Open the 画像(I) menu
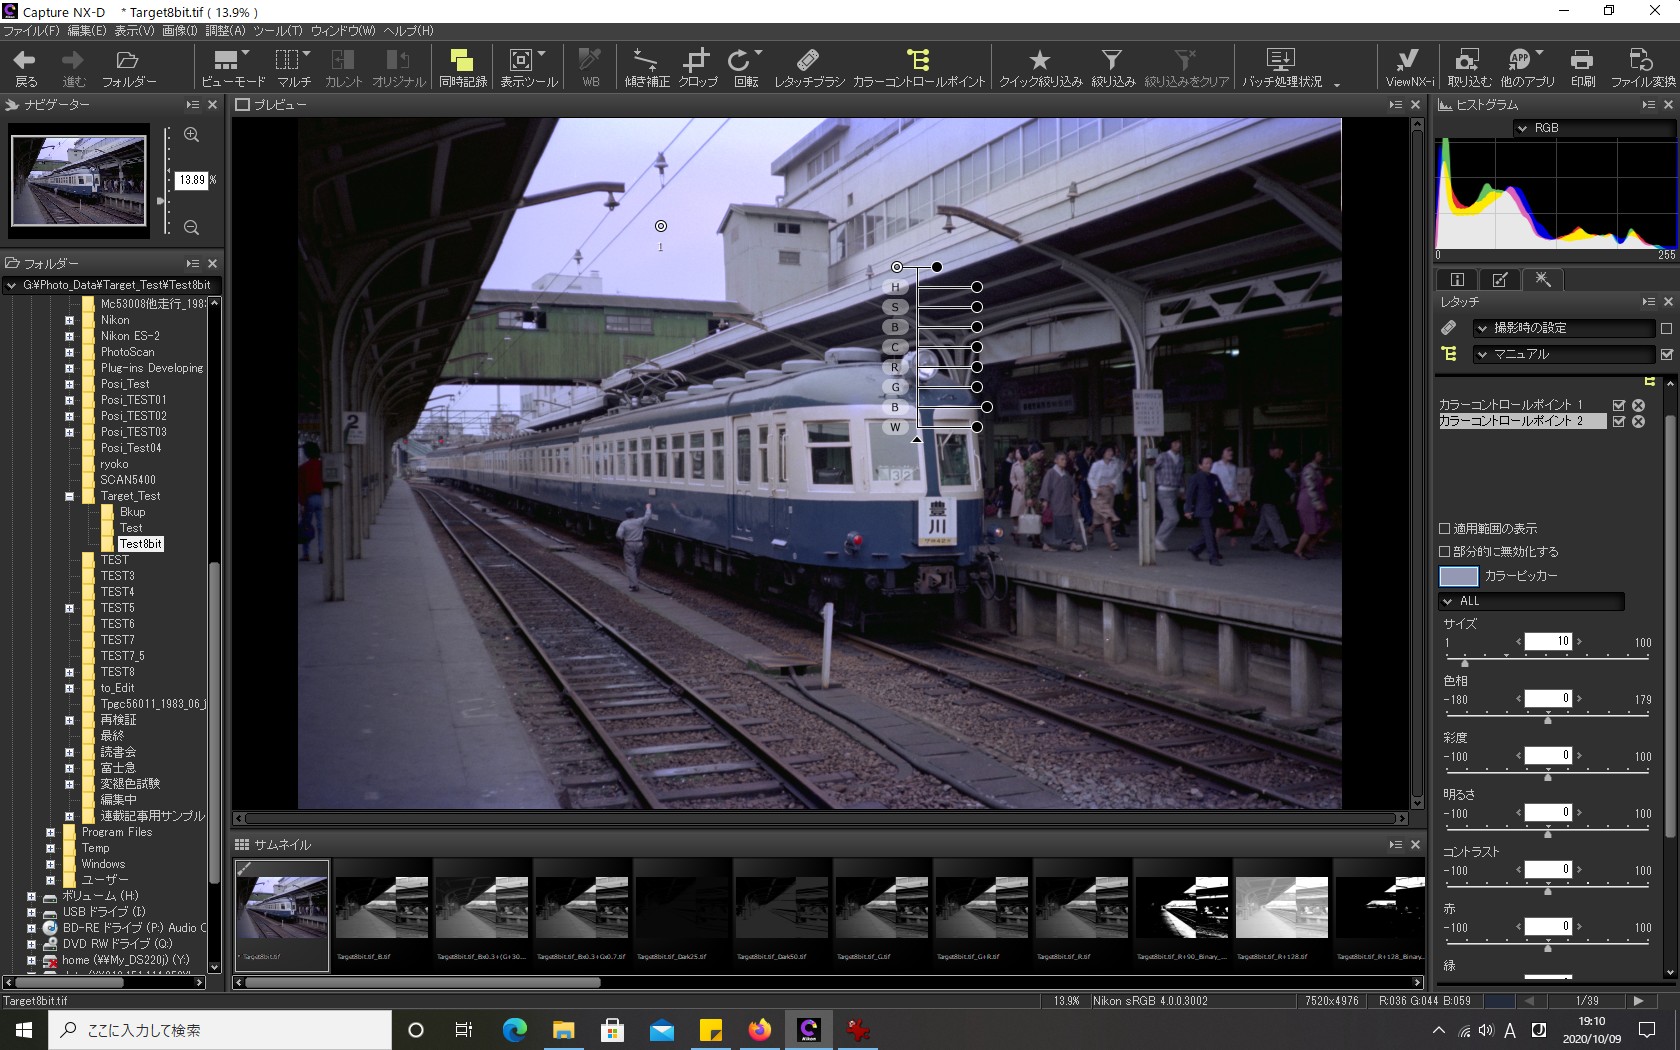This screenshot has height=1050, width=1680. [x=180, y=31]
